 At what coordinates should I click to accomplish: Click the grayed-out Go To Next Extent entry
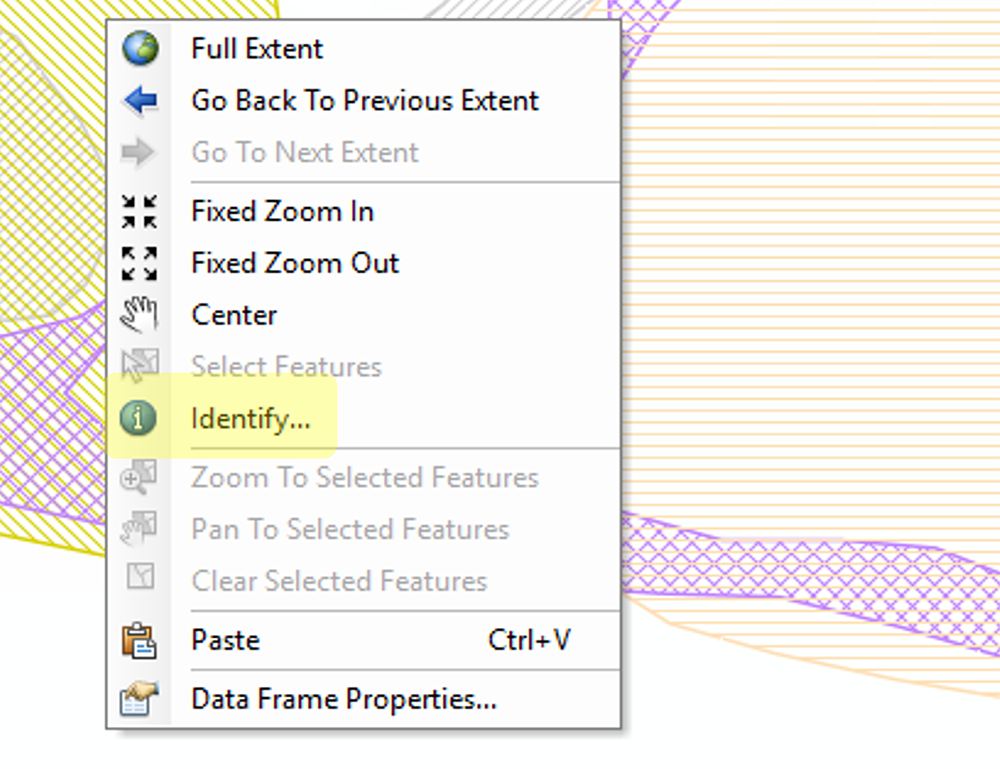pyautogui.click(x=304, y=152)
